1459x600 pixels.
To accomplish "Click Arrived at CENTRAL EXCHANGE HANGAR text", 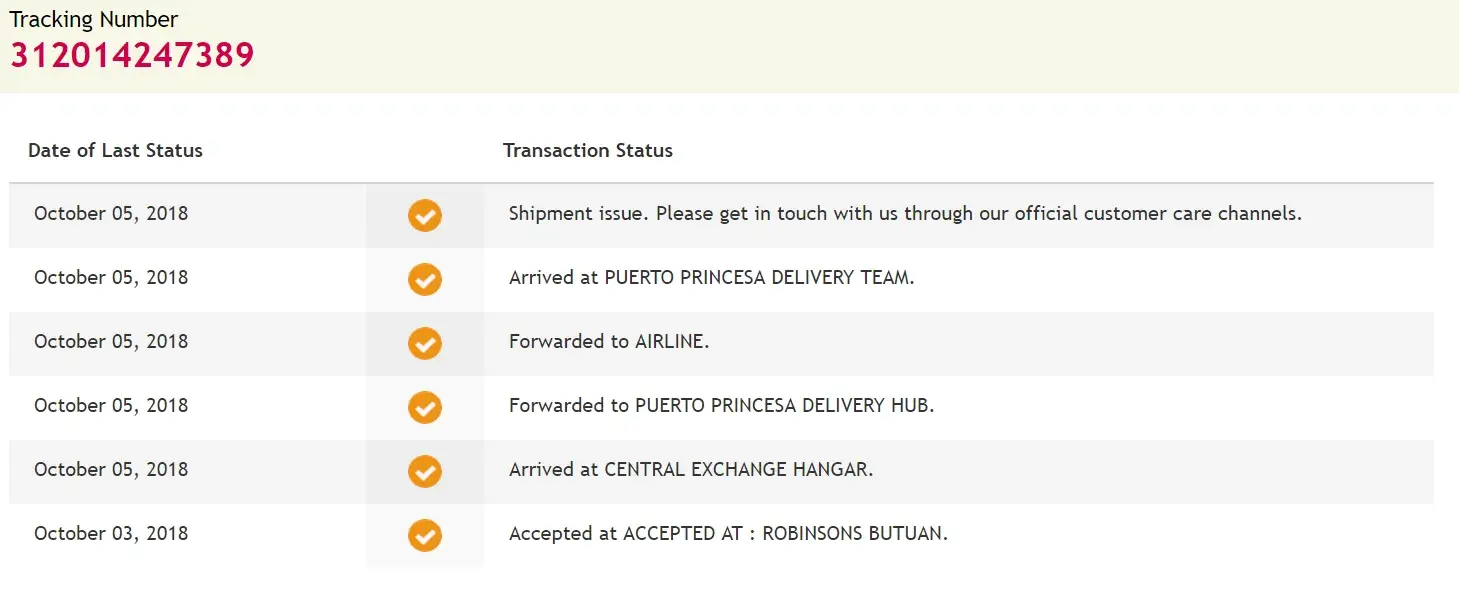I will tap(691, 469).
